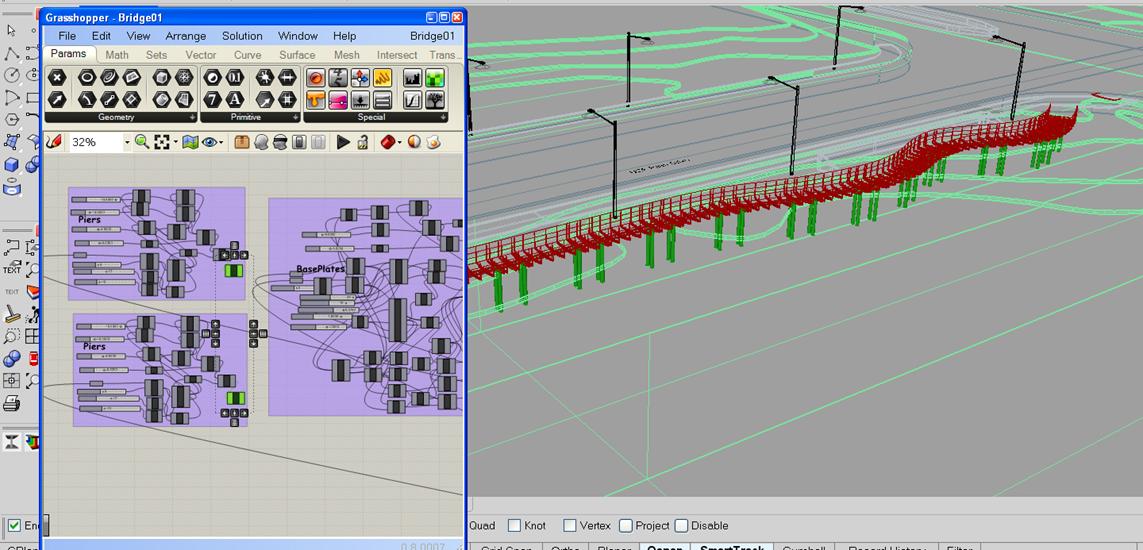The height and width of the screenshot is (550, 1143).
Task: Open the 32% zoom level dropdown
Action: [x=127, y=143]
